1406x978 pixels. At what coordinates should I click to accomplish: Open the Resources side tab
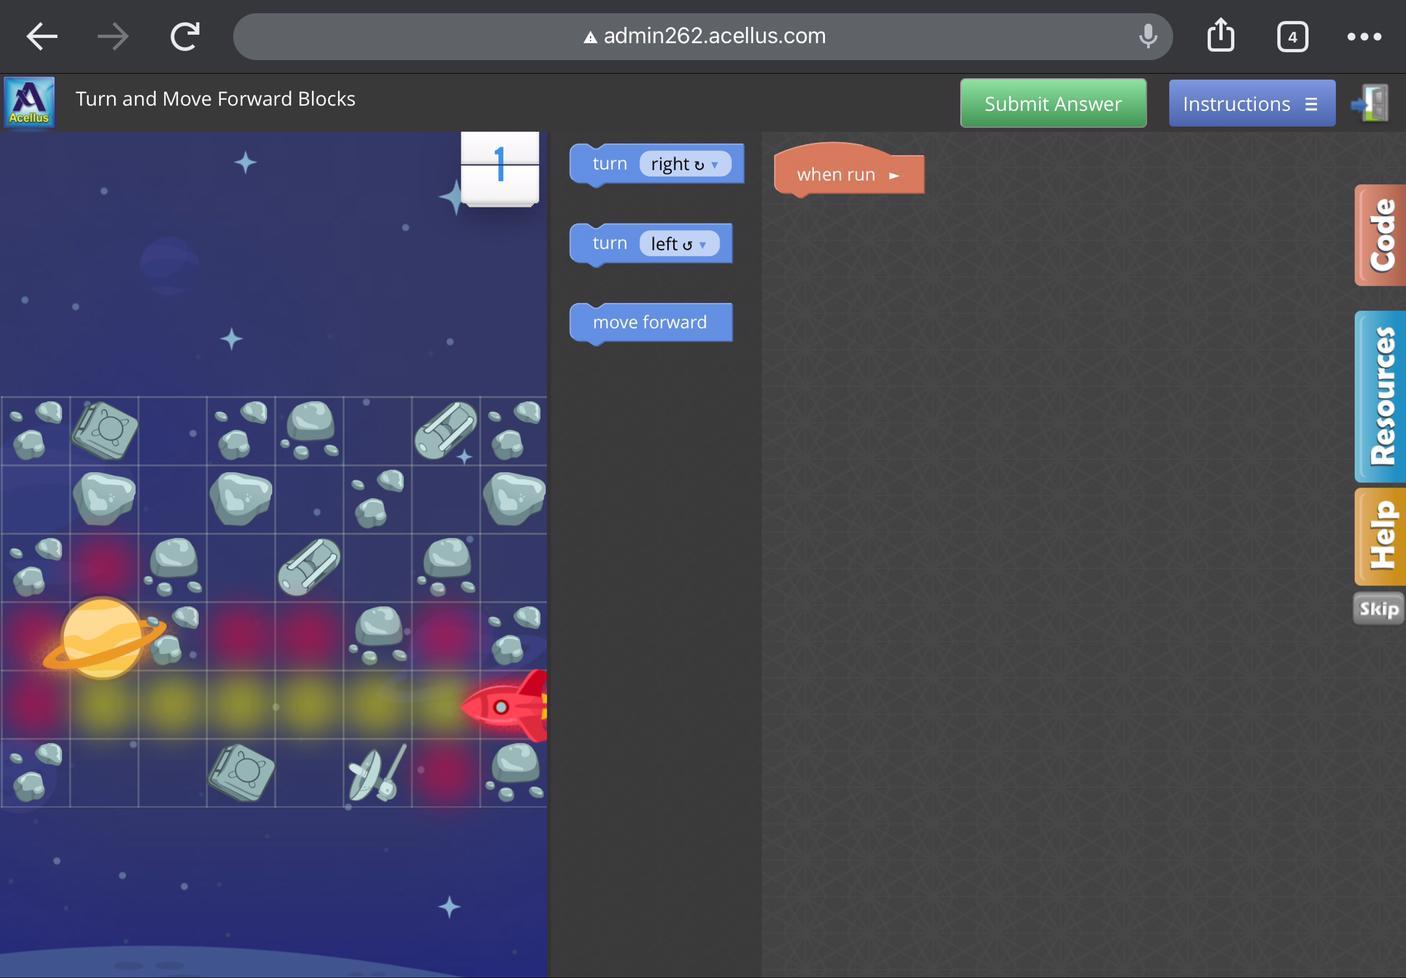1381,397
